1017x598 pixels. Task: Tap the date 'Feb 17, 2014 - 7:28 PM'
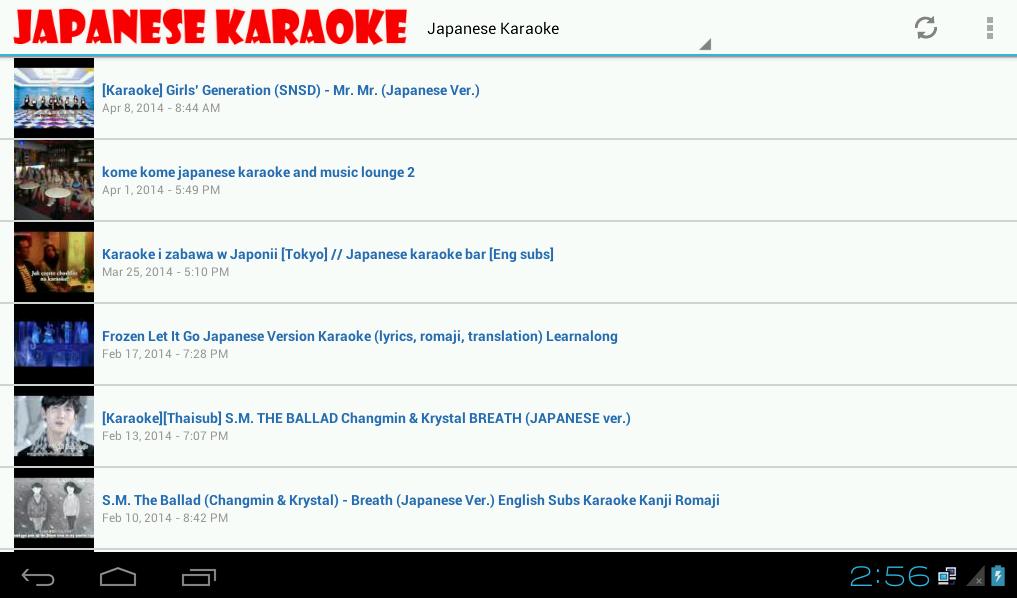click(x=165, y=354)
